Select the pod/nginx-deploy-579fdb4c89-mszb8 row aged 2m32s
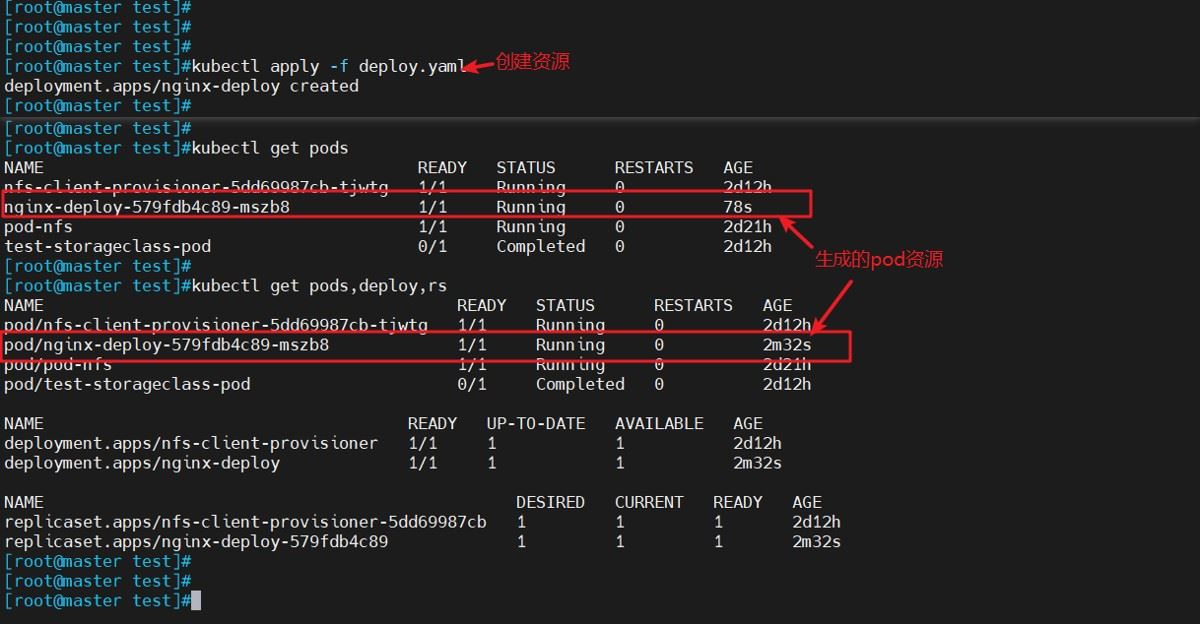The height and width of the screenshot is (624, 1200). tap(167, 345)
